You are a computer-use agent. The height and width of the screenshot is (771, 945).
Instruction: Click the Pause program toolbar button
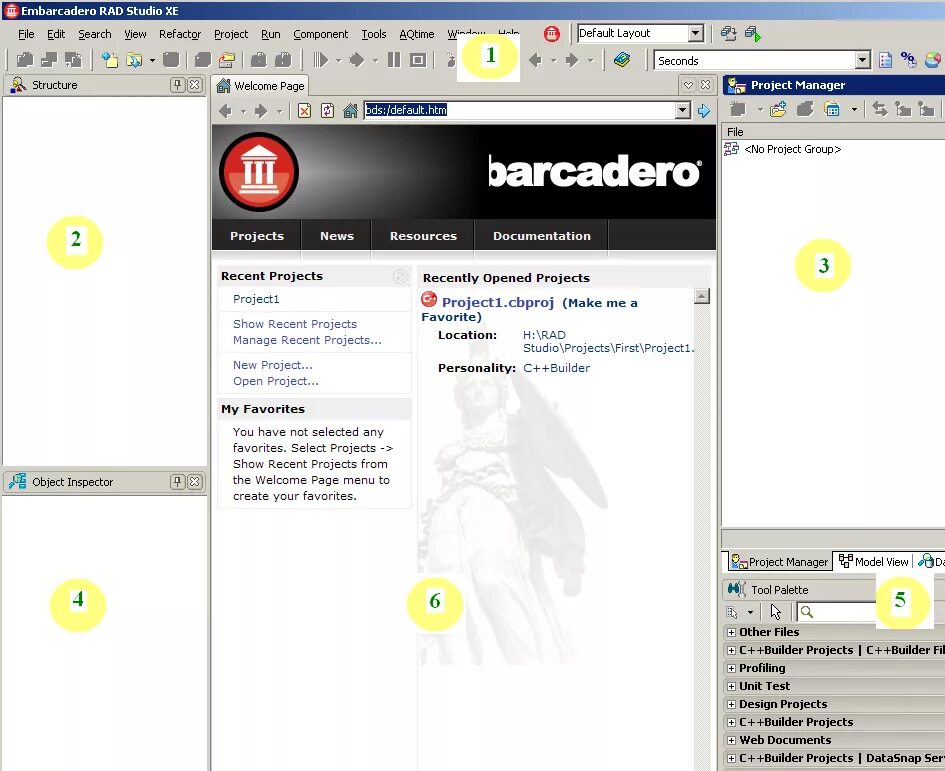(394, 60)
